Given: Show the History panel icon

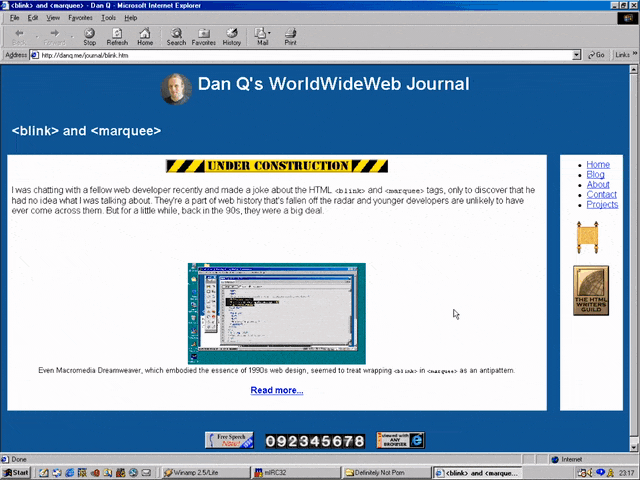Looking at the screenshot, I should click(231, 36).
